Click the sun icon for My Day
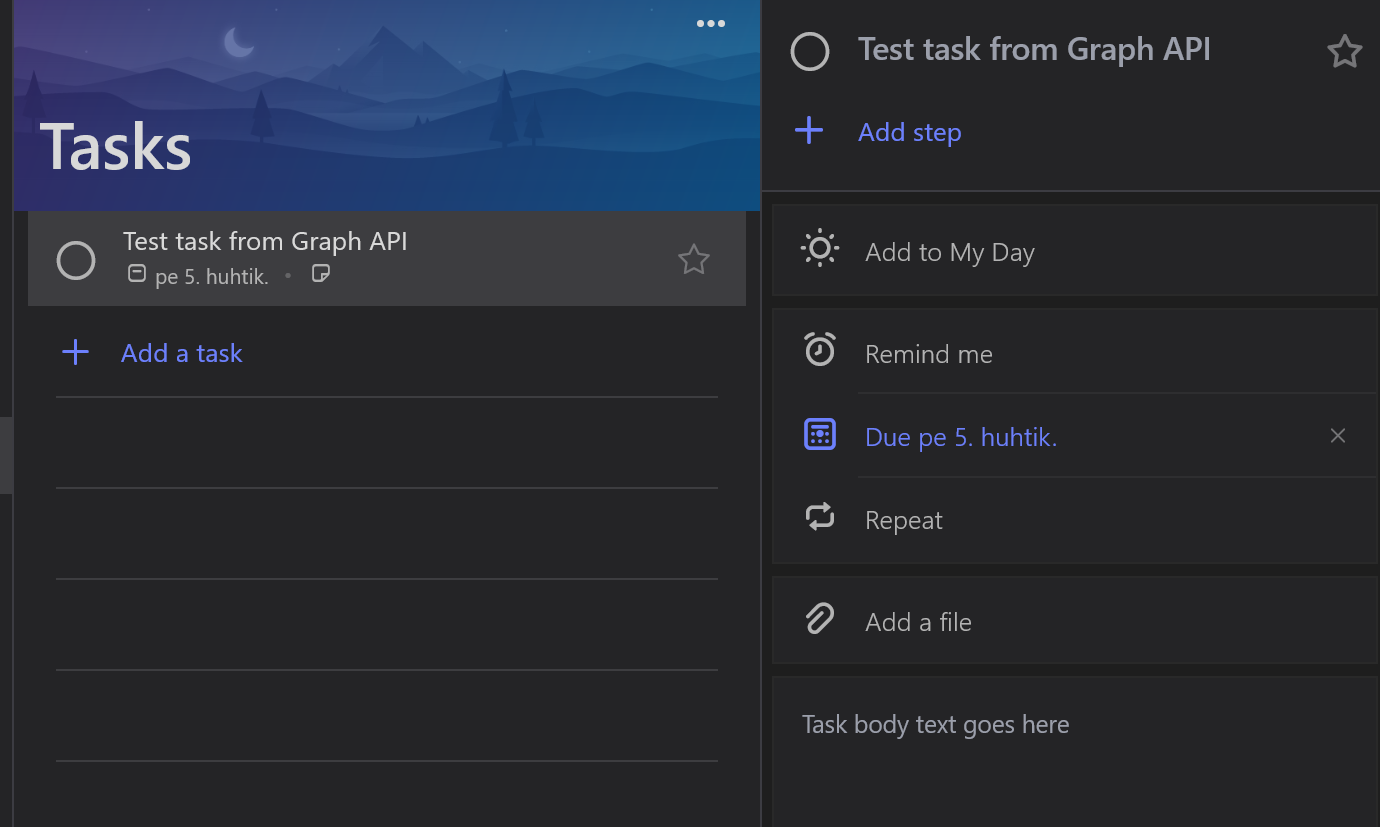This screenshot has width=1380, height=827. tap(819, 250)
